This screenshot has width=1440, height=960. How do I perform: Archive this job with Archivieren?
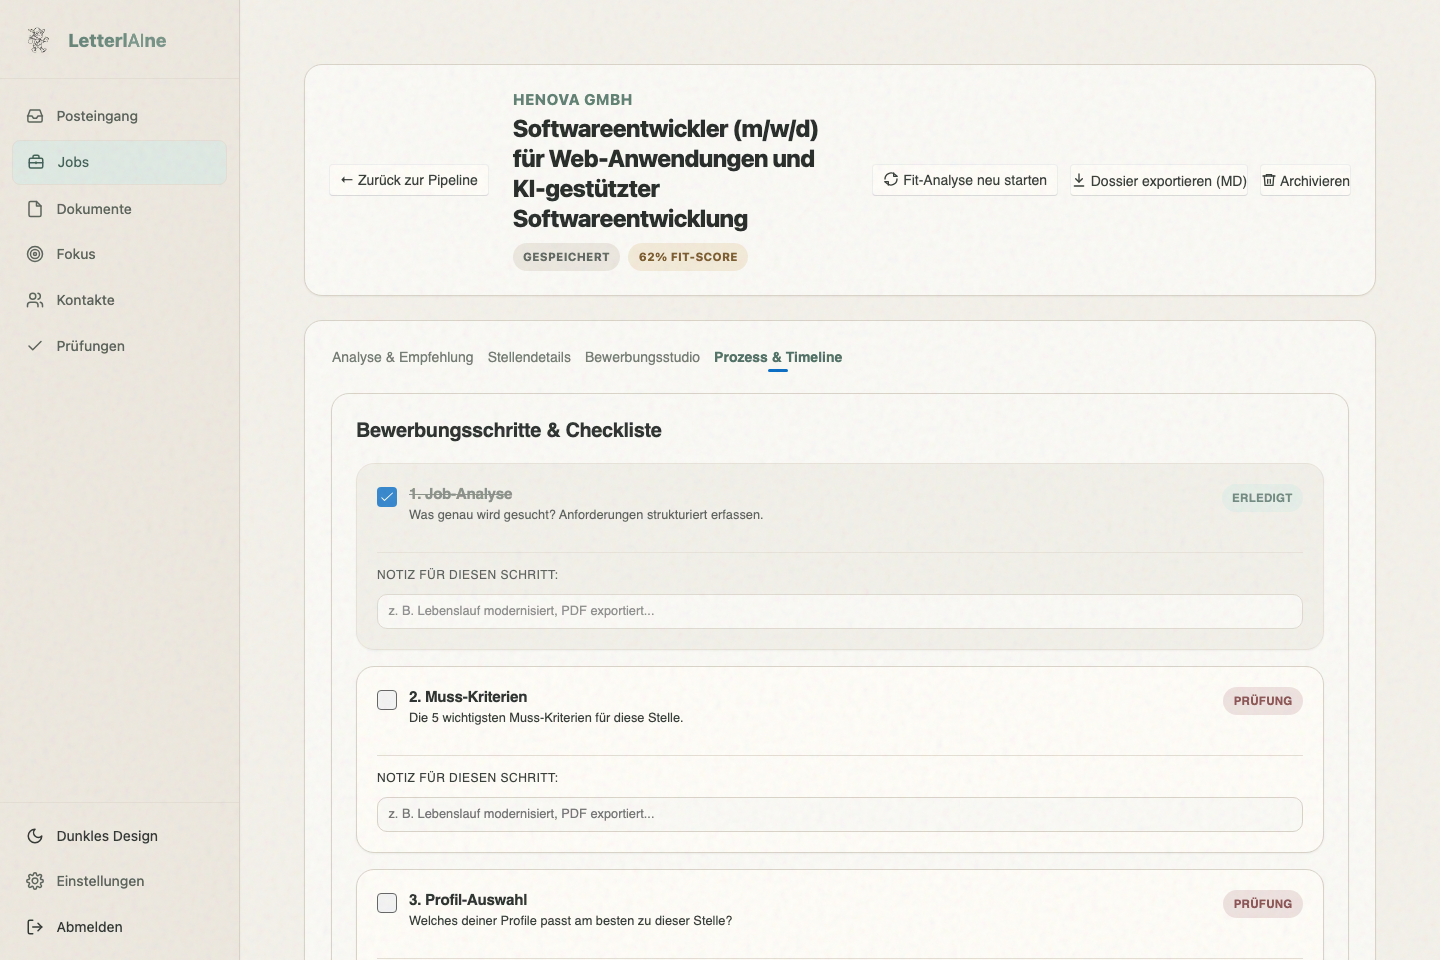(1305, 181)
